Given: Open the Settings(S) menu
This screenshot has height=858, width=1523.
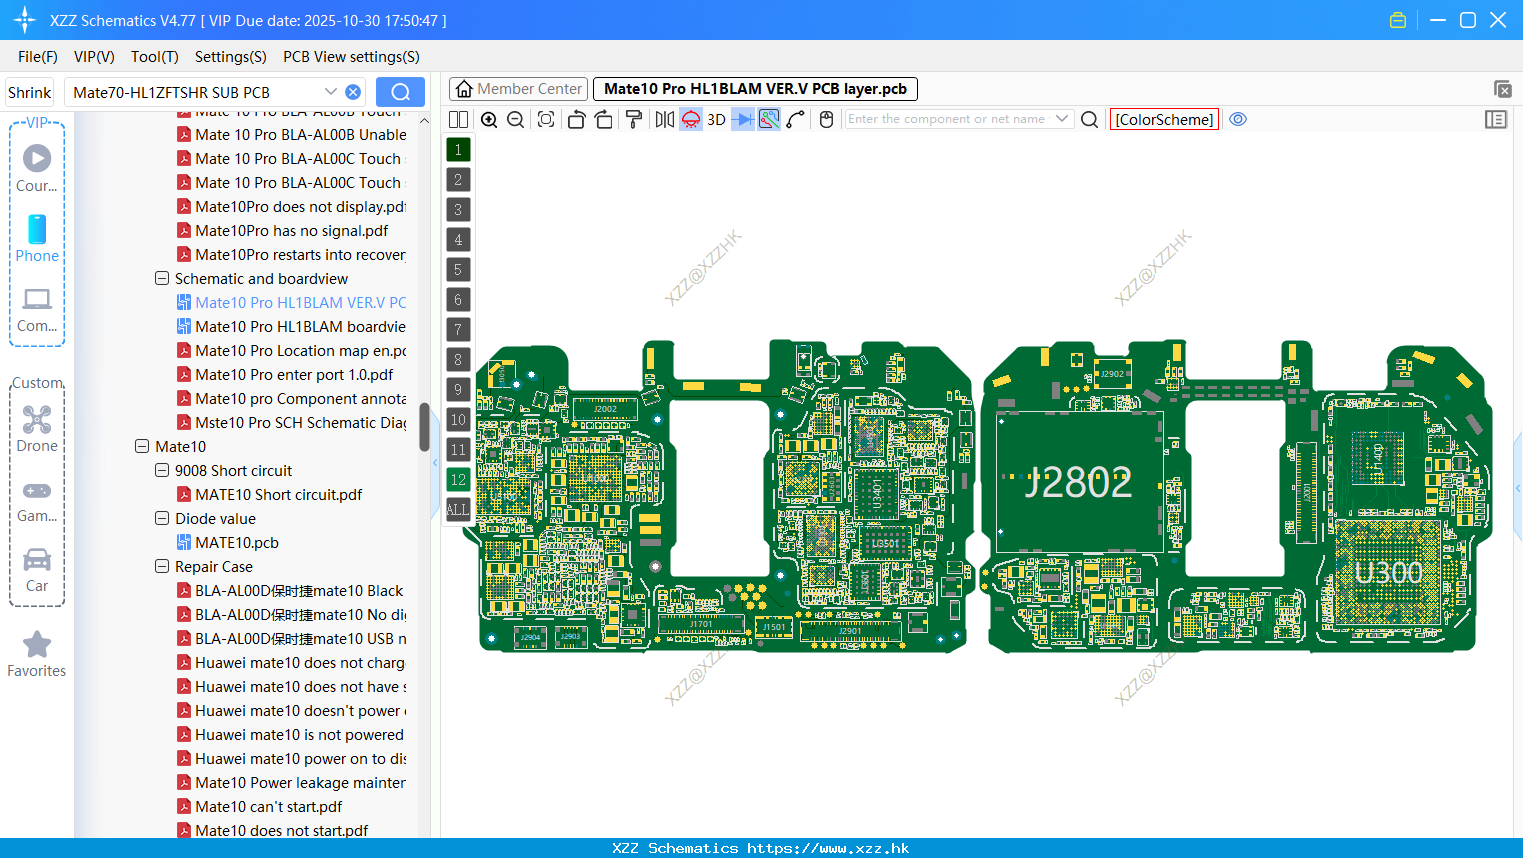Looking at the screenshot, I should 231,57.
